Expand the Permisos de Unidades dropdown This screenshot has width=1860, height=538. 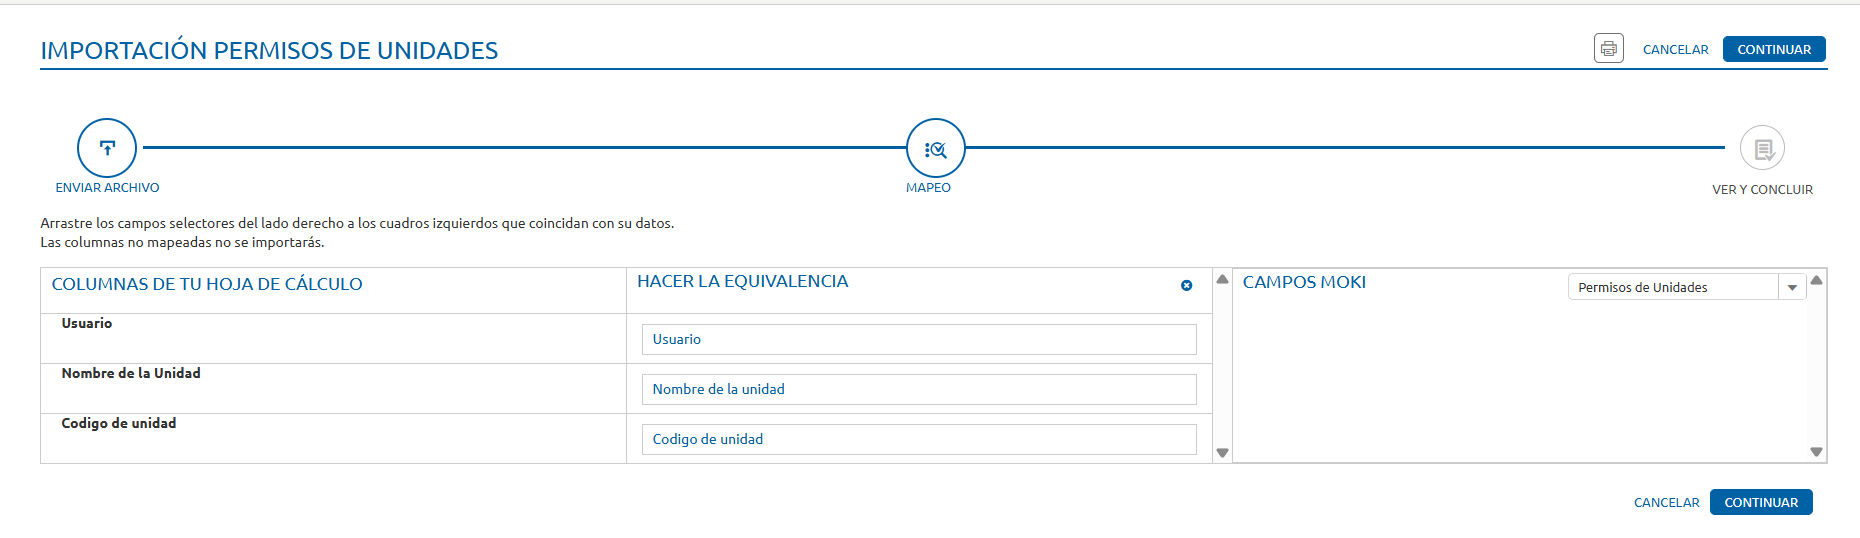tap(1792, 288)
